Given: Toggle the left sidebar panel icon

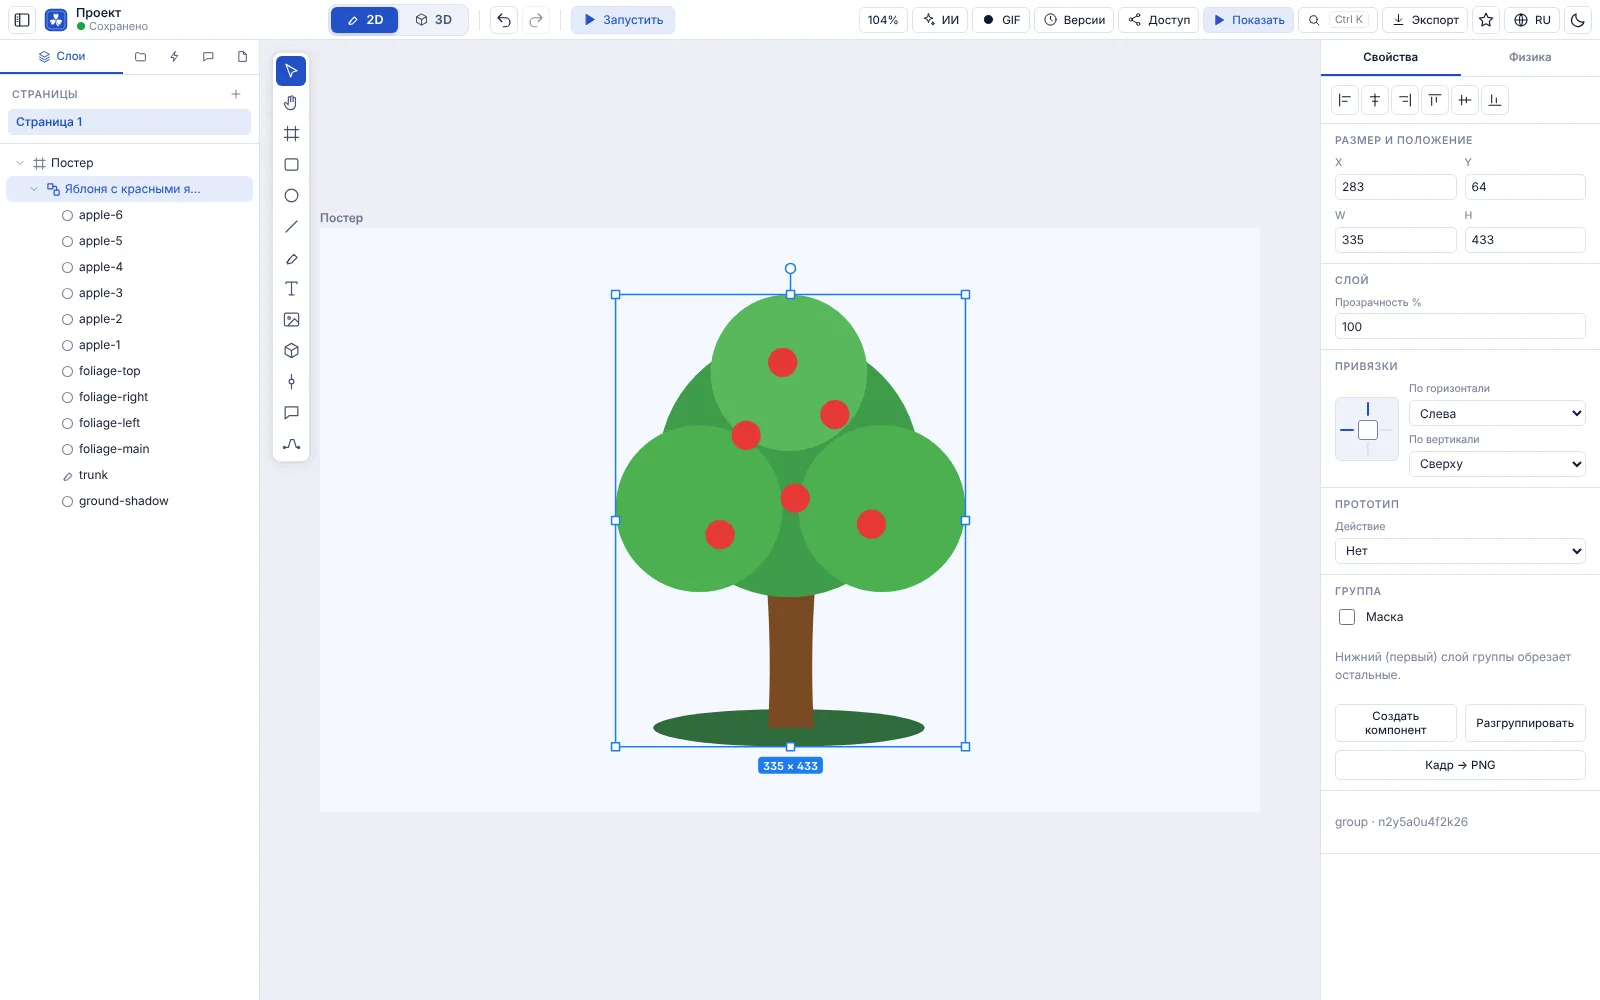Looking at the screenshot, I should point(22,20).
